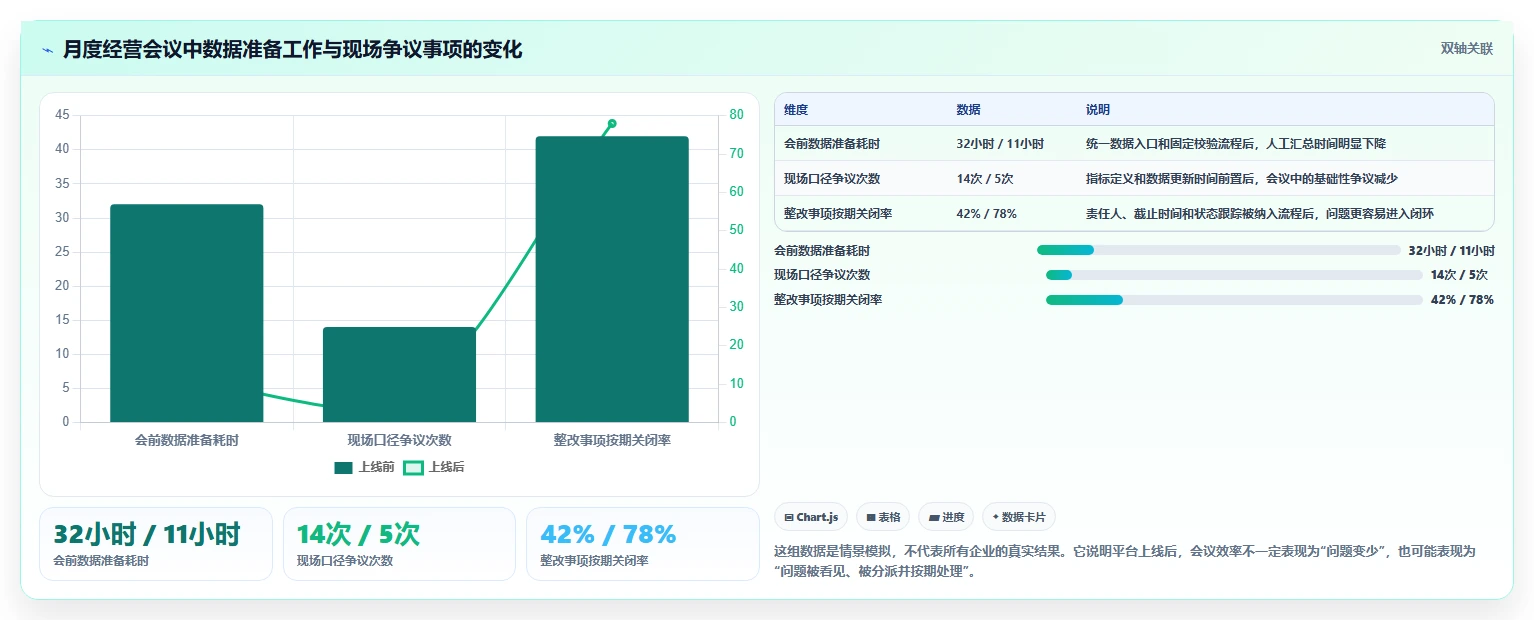Click description starting 统一数据入口和固定校验流程后

click(1236, 144)
